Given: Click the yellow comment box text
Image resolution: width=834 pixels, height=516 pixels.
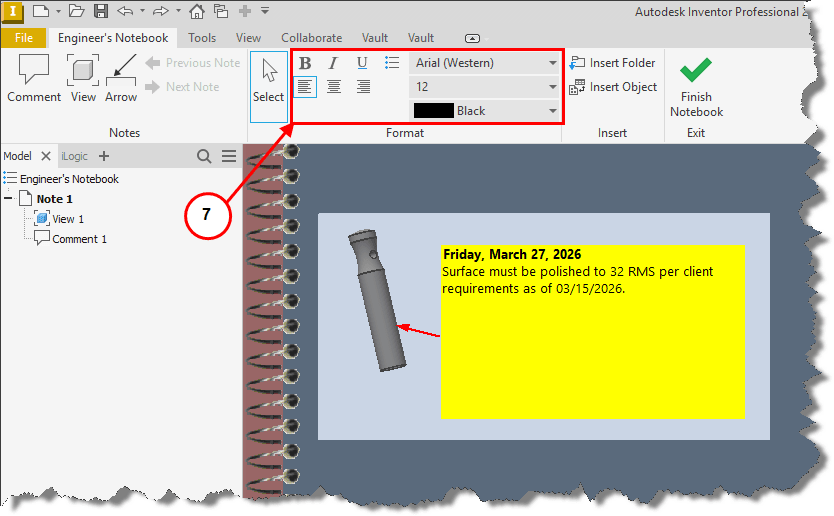Looking at the screenshot, I should 577,280.
